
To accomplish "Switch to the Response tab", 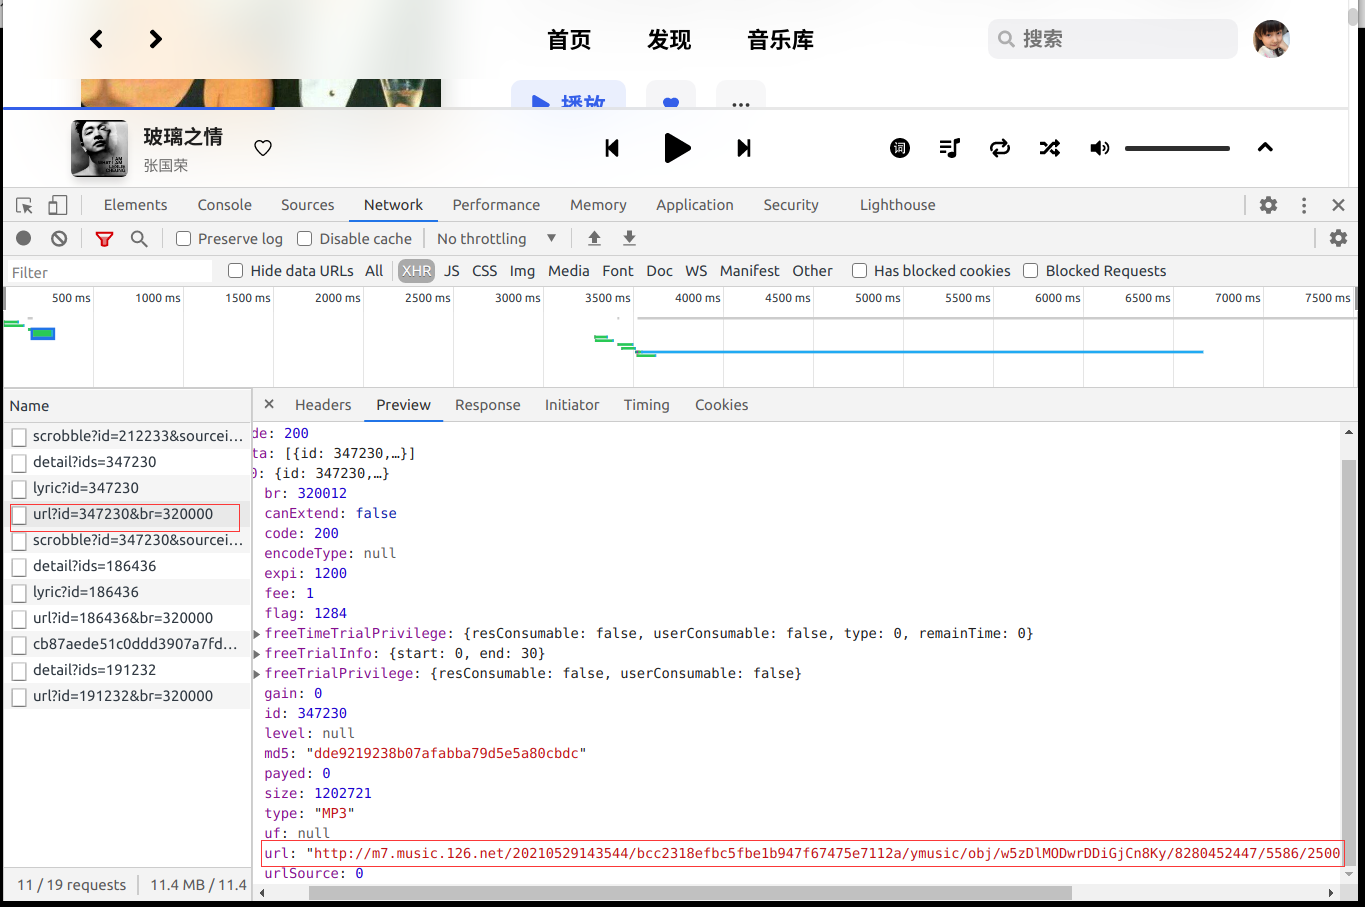I will pyautogui.click(x=487, y=405).
